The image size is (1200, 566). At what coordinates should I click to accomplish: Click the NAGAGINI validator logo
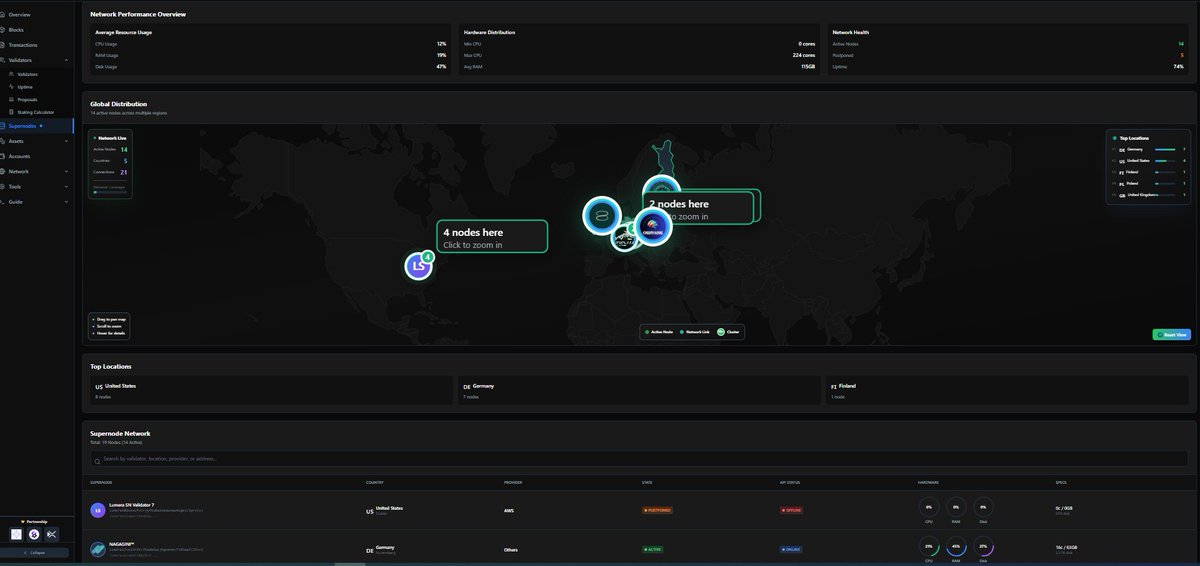point(97,548)
